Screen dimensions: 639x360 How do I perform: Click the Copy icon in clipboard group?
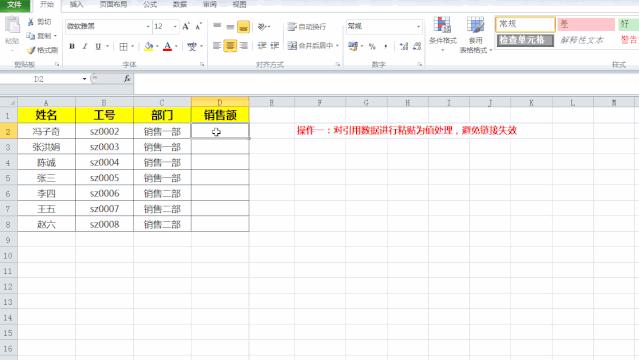(31, 36)
